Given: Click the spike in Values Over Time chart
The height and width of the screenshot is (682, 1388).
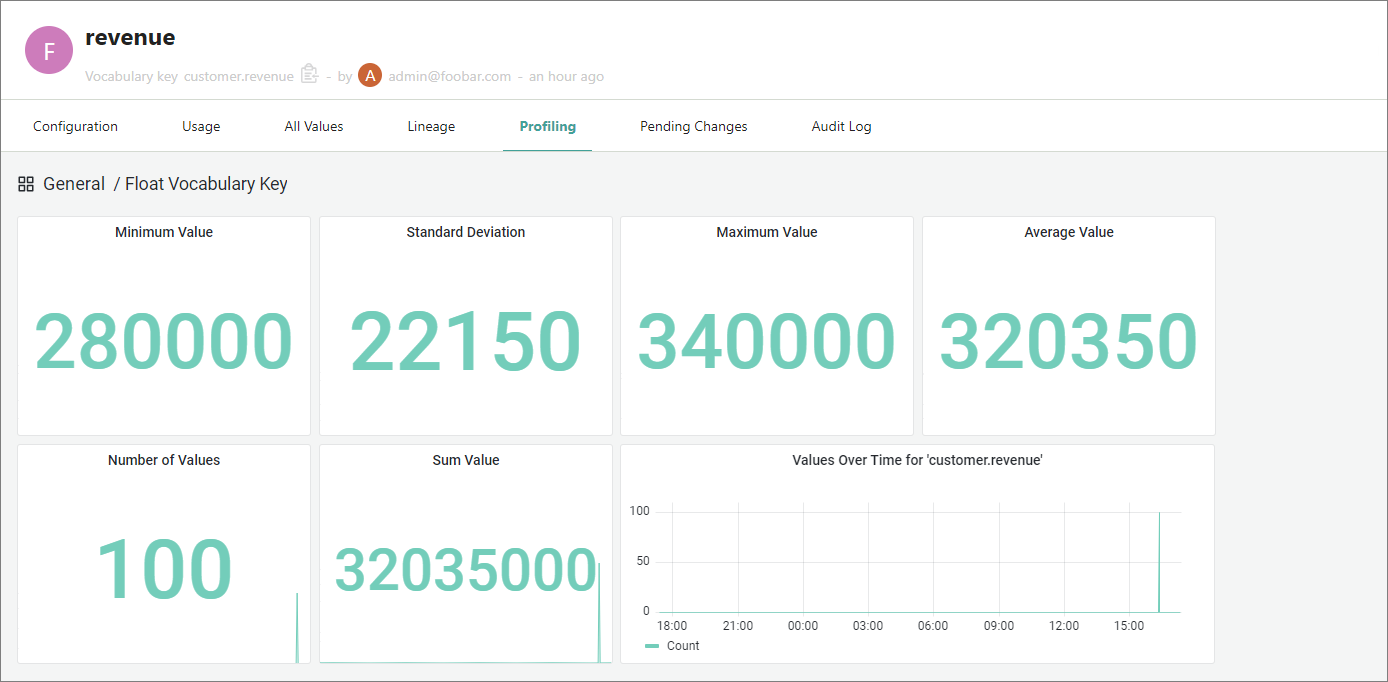Looking at the screenshot, I should tap(1159, 560).
